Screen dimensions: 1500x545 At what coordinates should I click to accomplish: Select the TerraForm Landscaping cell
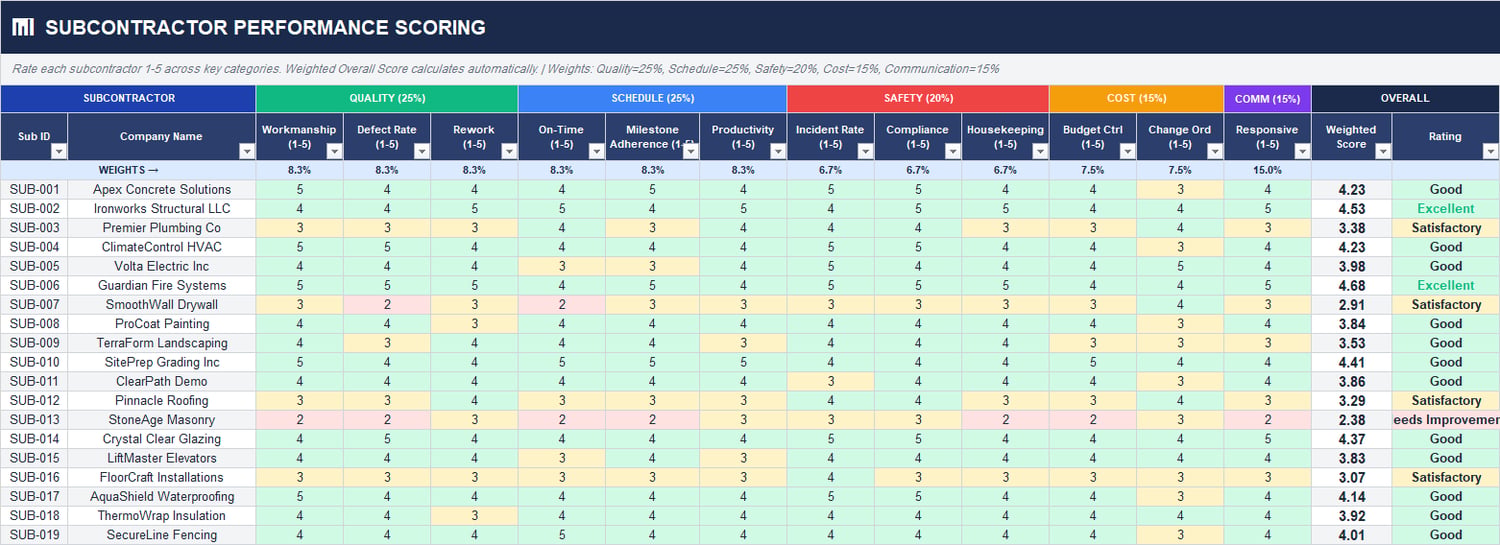[x=162, y=343]
